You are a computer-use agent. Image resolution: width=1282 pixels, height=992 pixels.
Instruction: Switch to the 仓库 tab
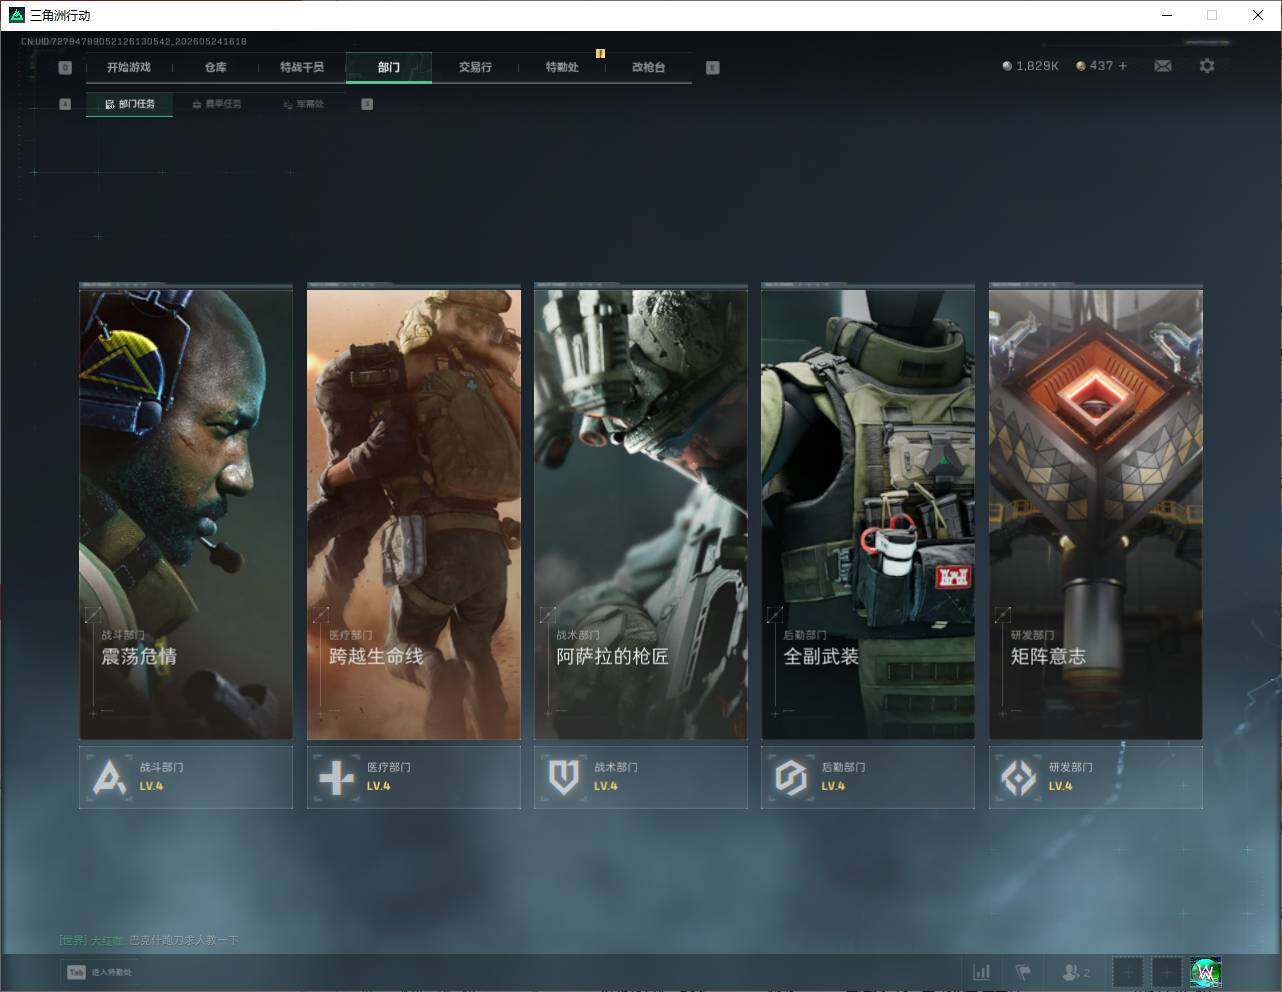pos(215,67)
